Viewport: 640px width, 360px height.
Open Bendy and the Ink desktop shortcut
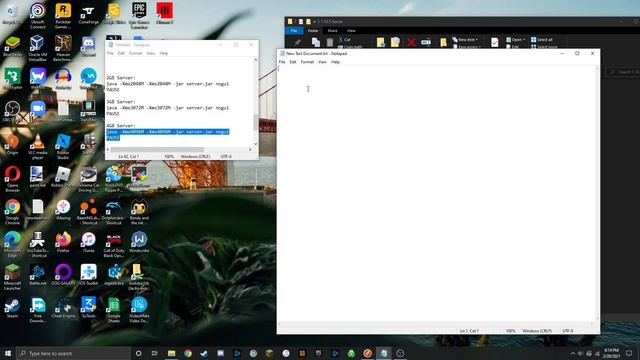pos(139,211)
